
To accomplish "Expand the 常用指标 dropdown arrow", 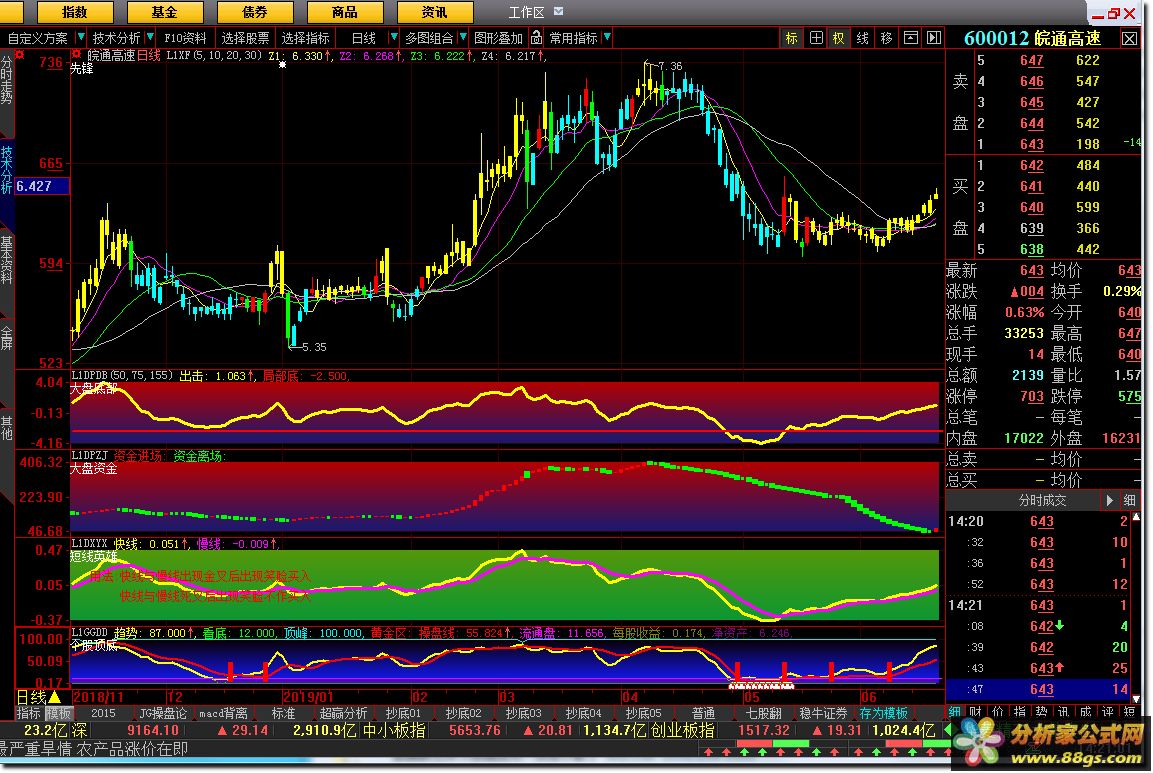I will 607,37.
